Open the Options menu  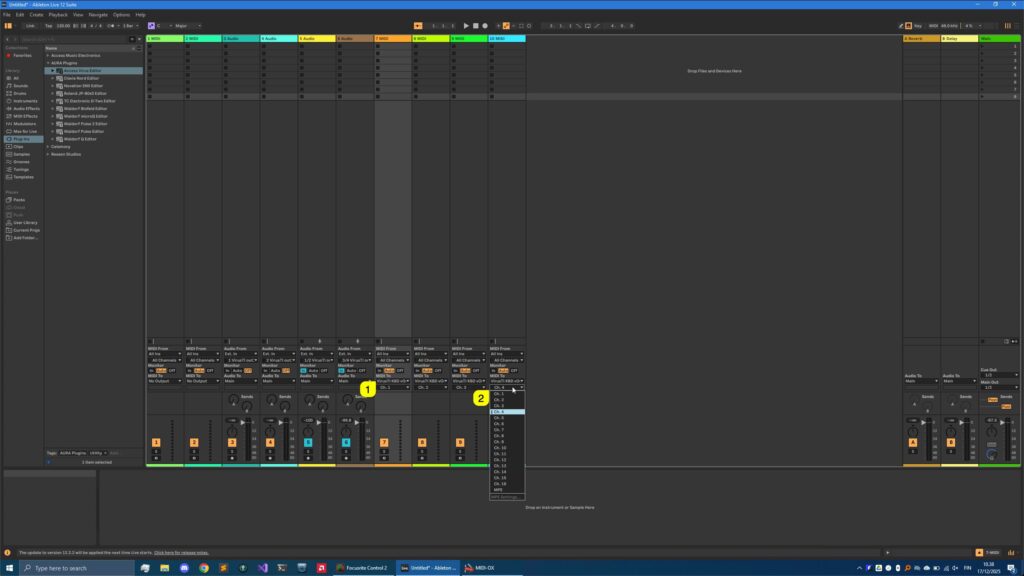(x=121, y=15)
